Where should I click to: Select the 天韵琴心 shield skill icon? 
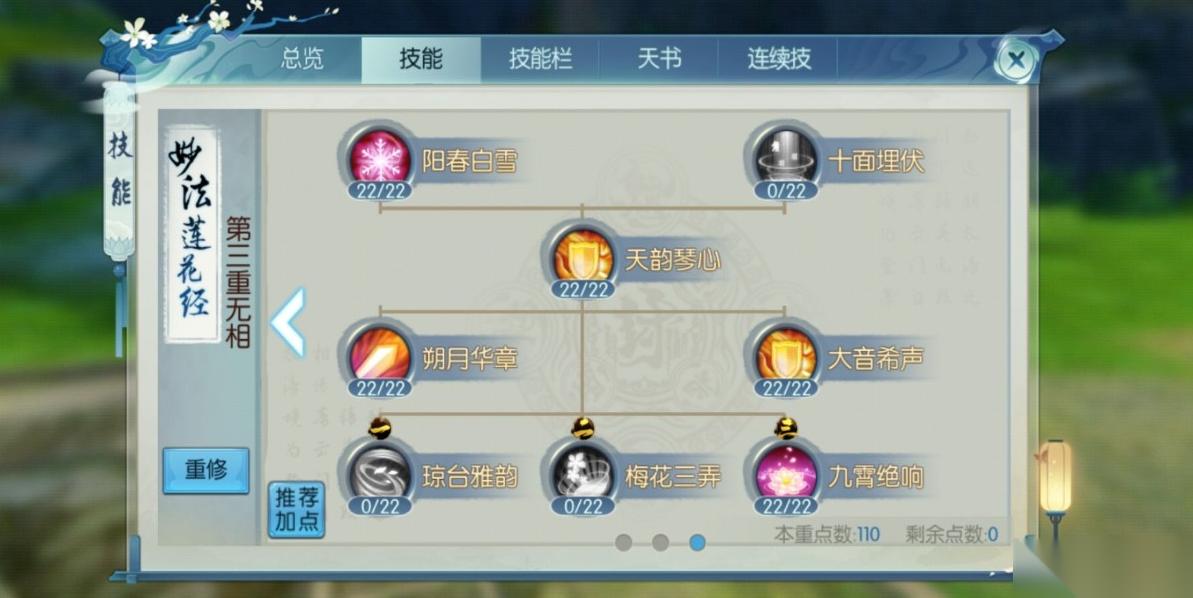[583, 257]
